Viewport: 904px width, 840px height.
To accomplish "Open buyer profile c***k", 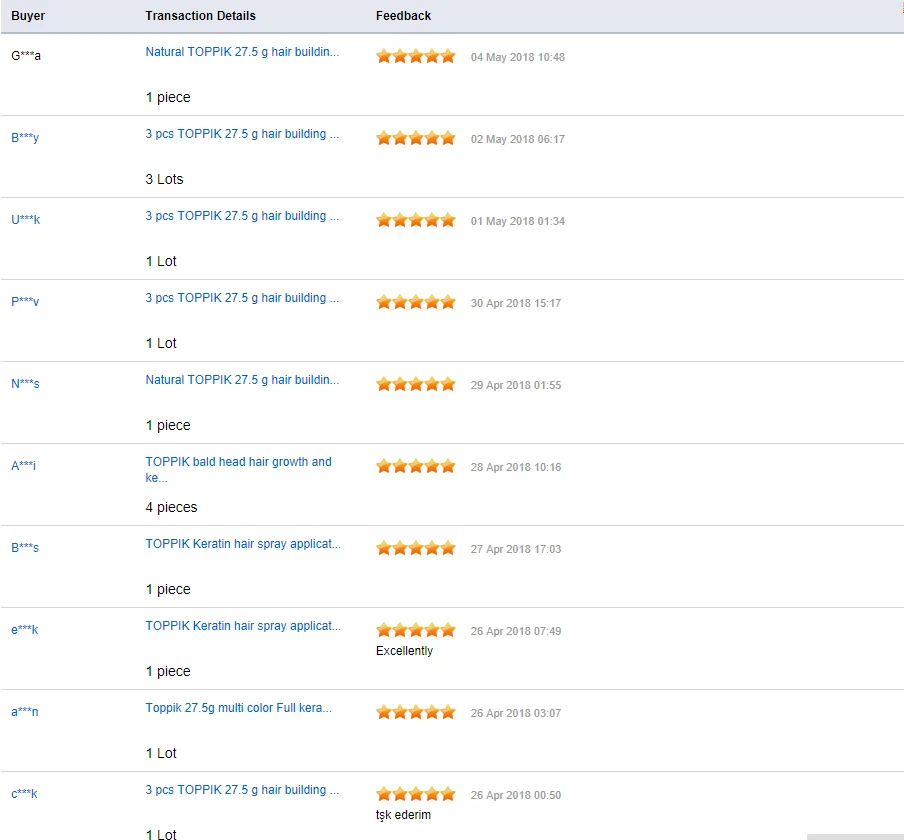I will coord(24,793).
